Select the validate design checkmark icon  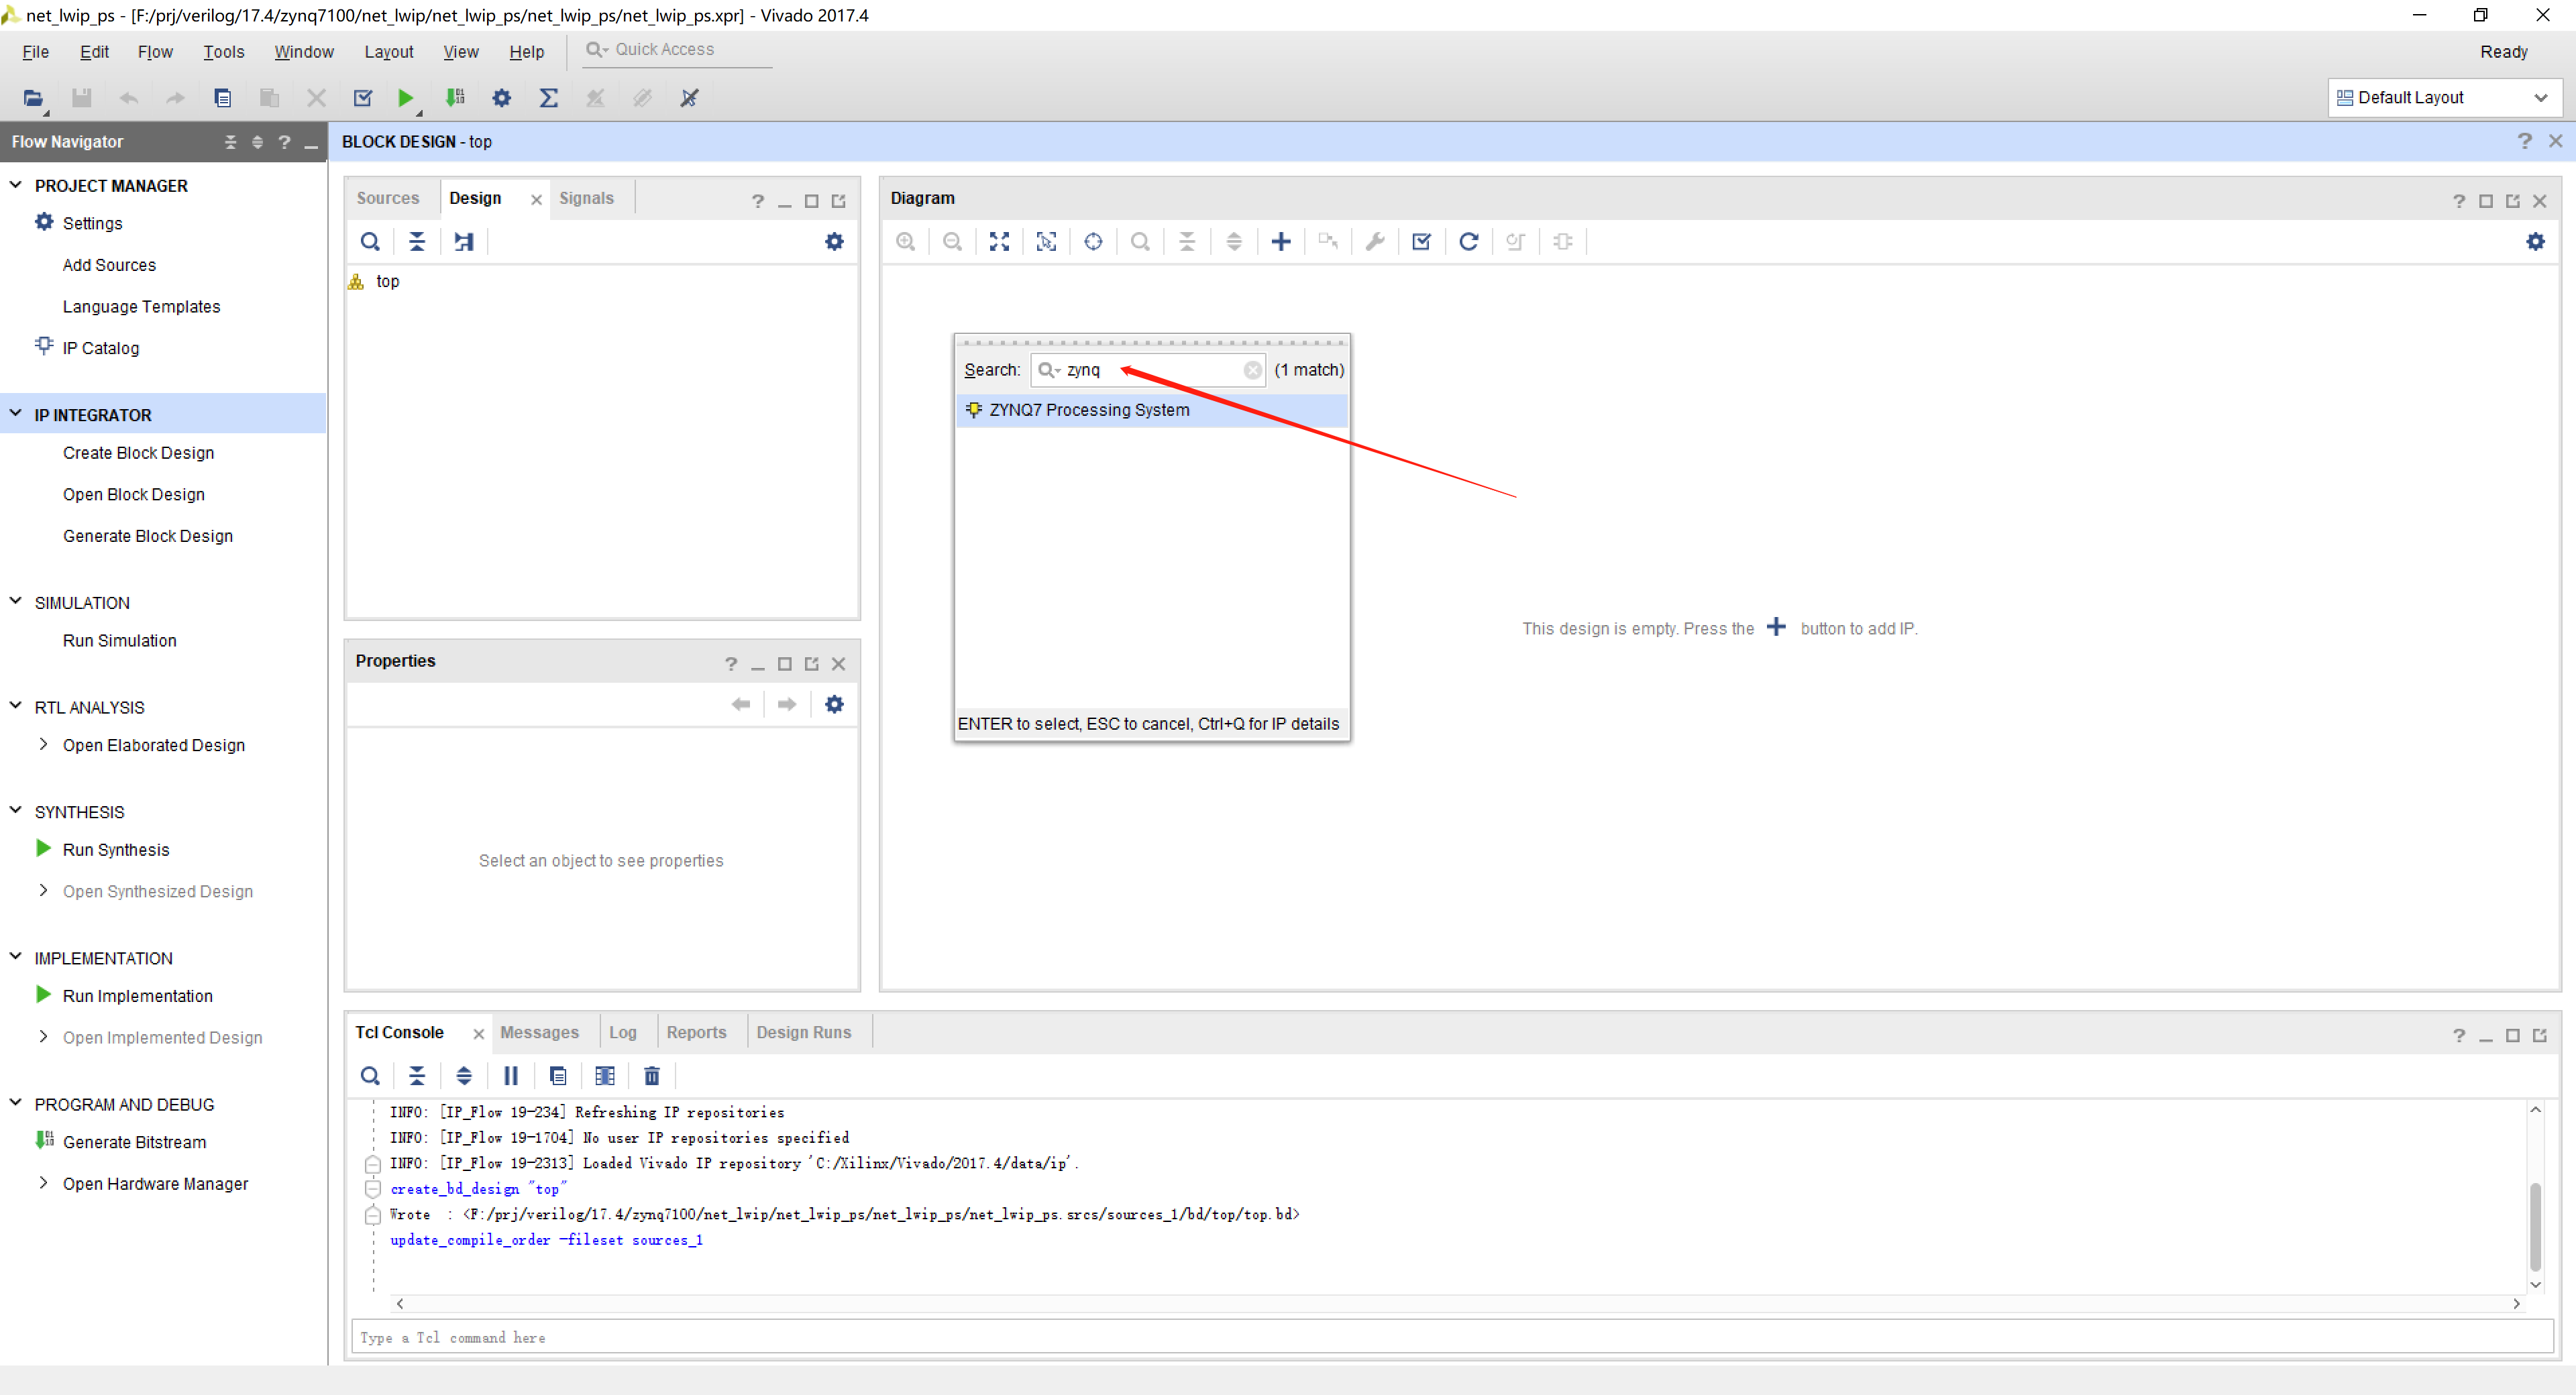[1420, 242]
